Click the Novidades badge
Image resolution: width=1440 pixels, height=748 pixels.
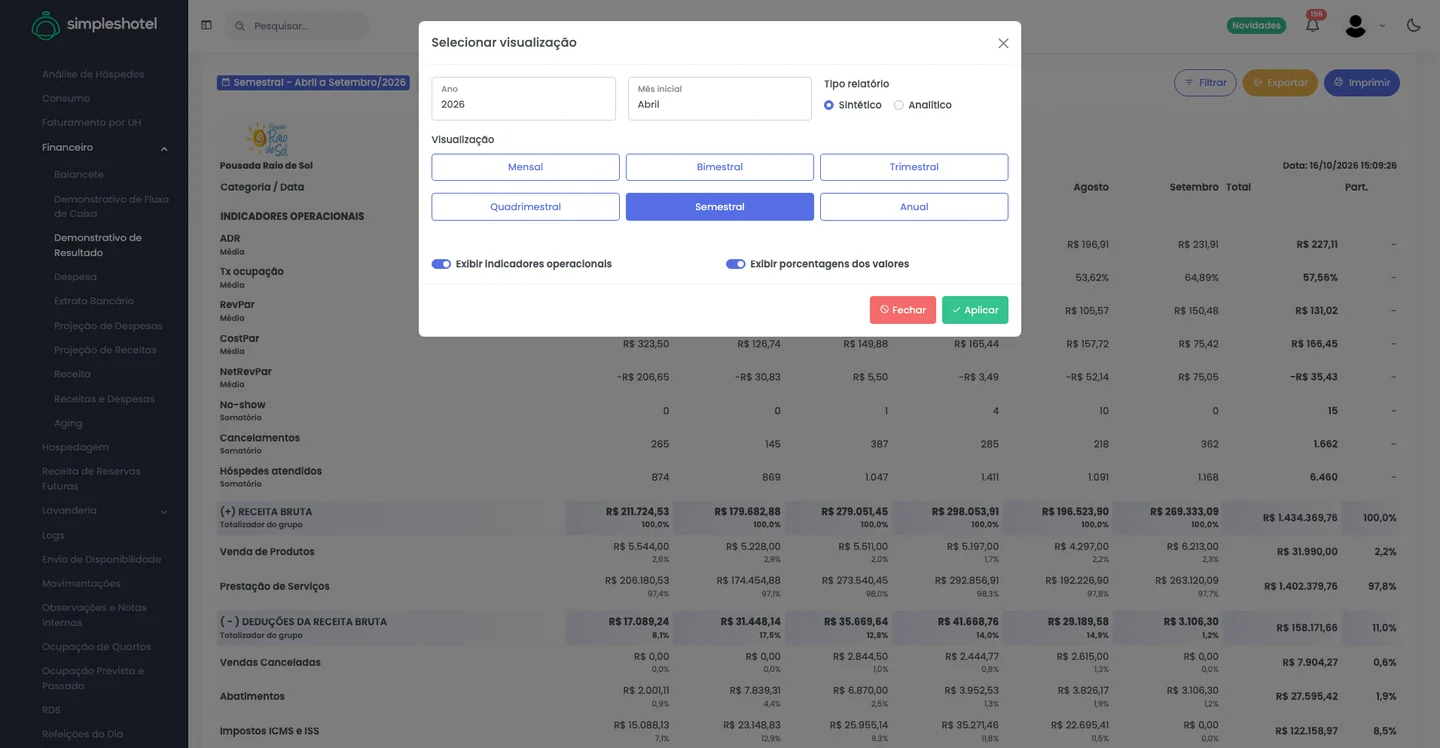1256,25
